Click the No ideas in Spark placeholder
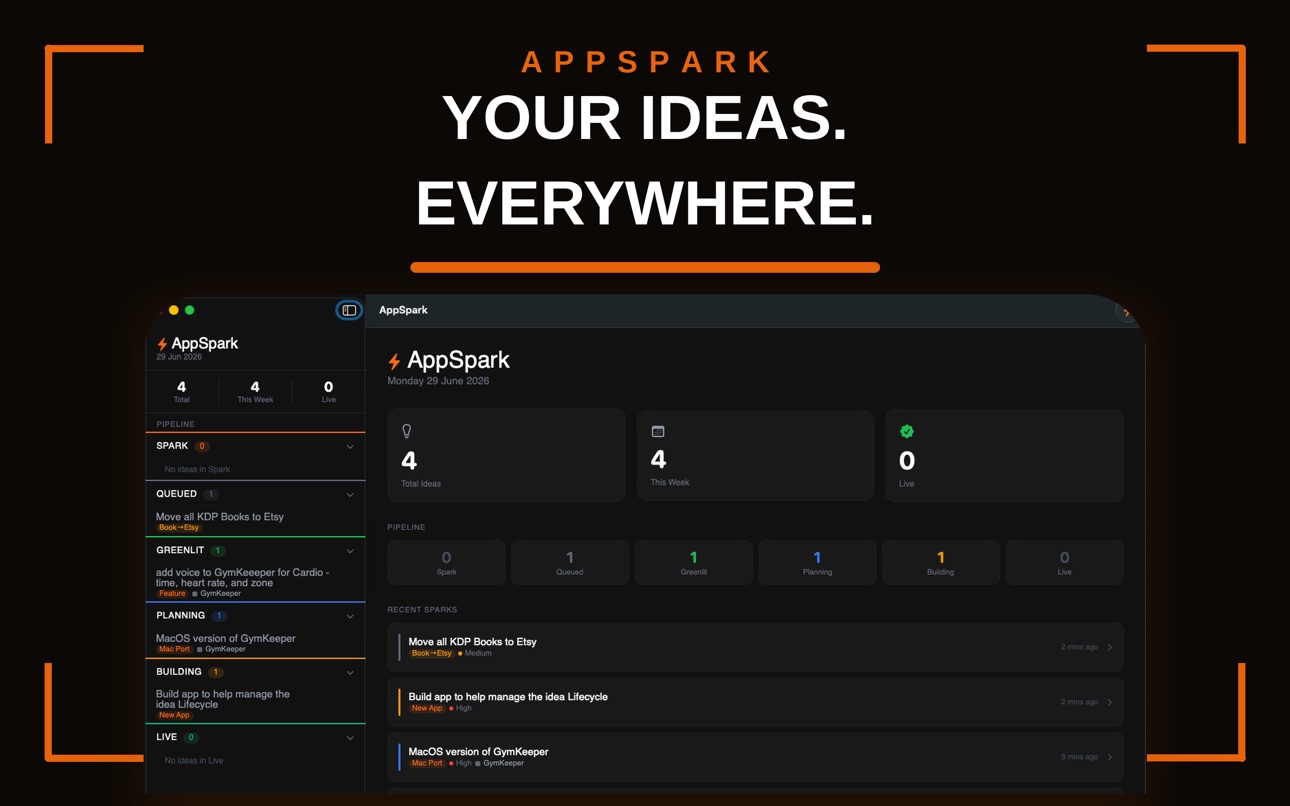 pos(197,469)
